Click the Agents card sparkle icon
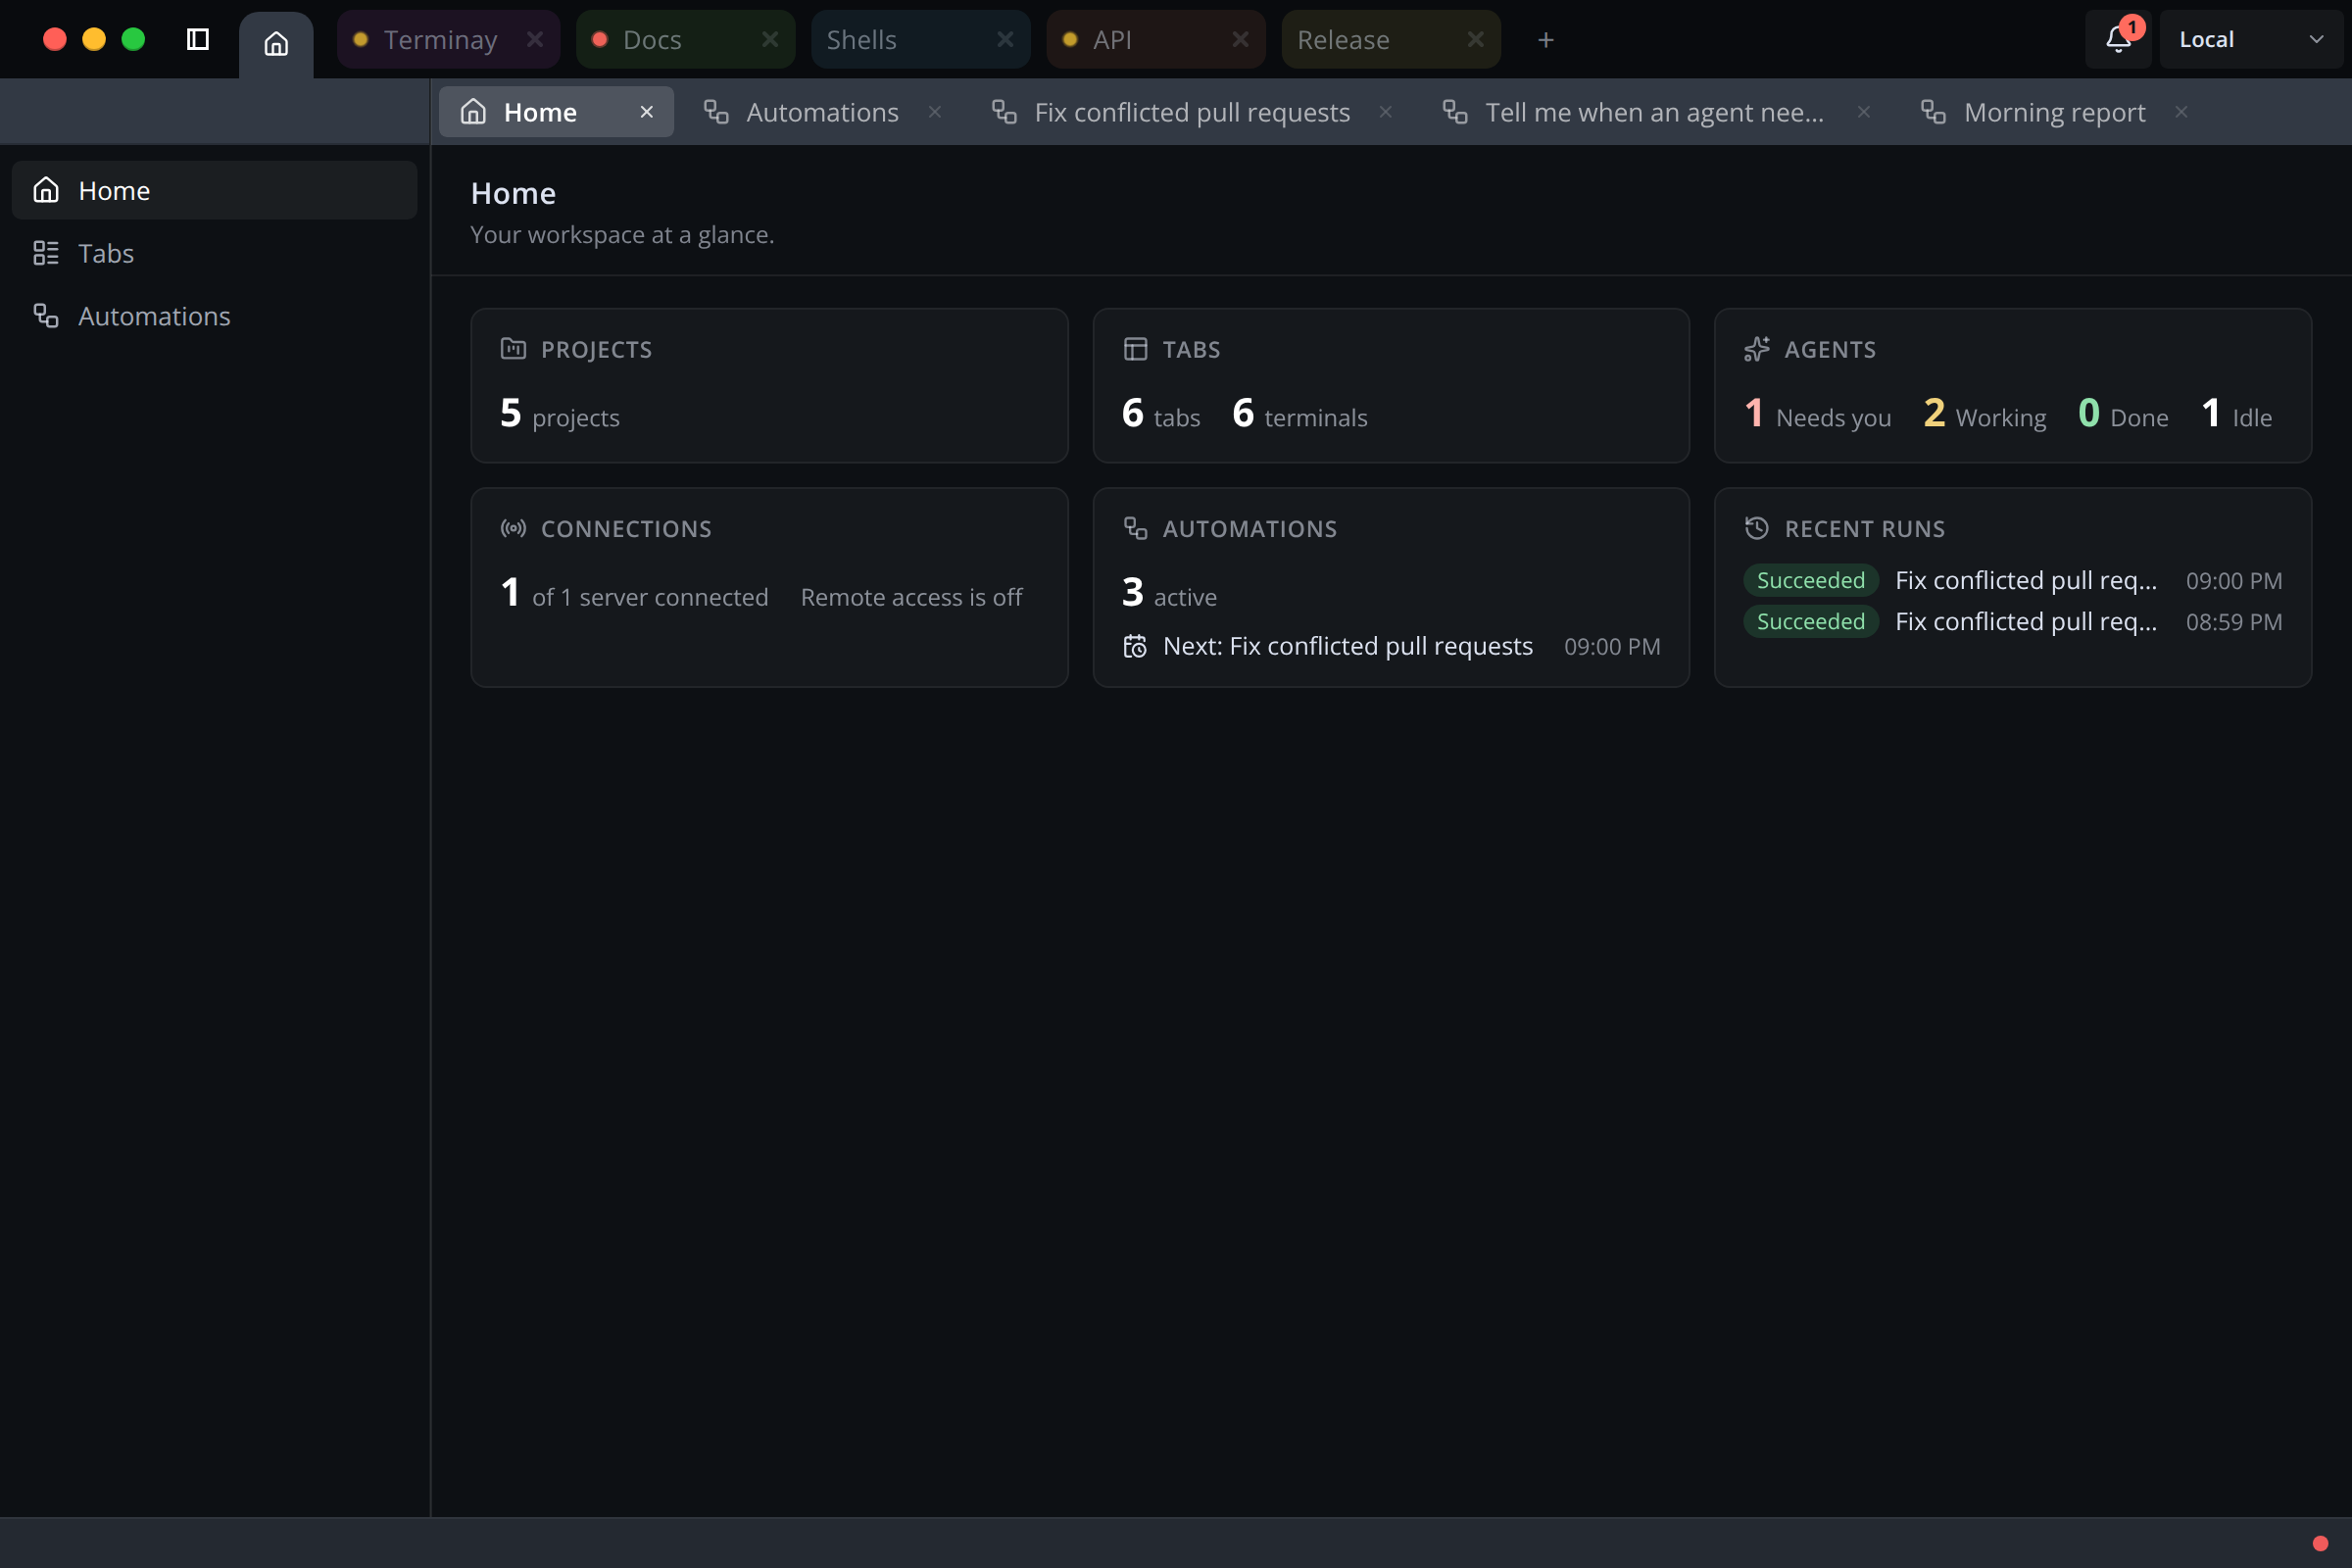This screenshot has height=1568, width=2352. (x=1757, y=349)
